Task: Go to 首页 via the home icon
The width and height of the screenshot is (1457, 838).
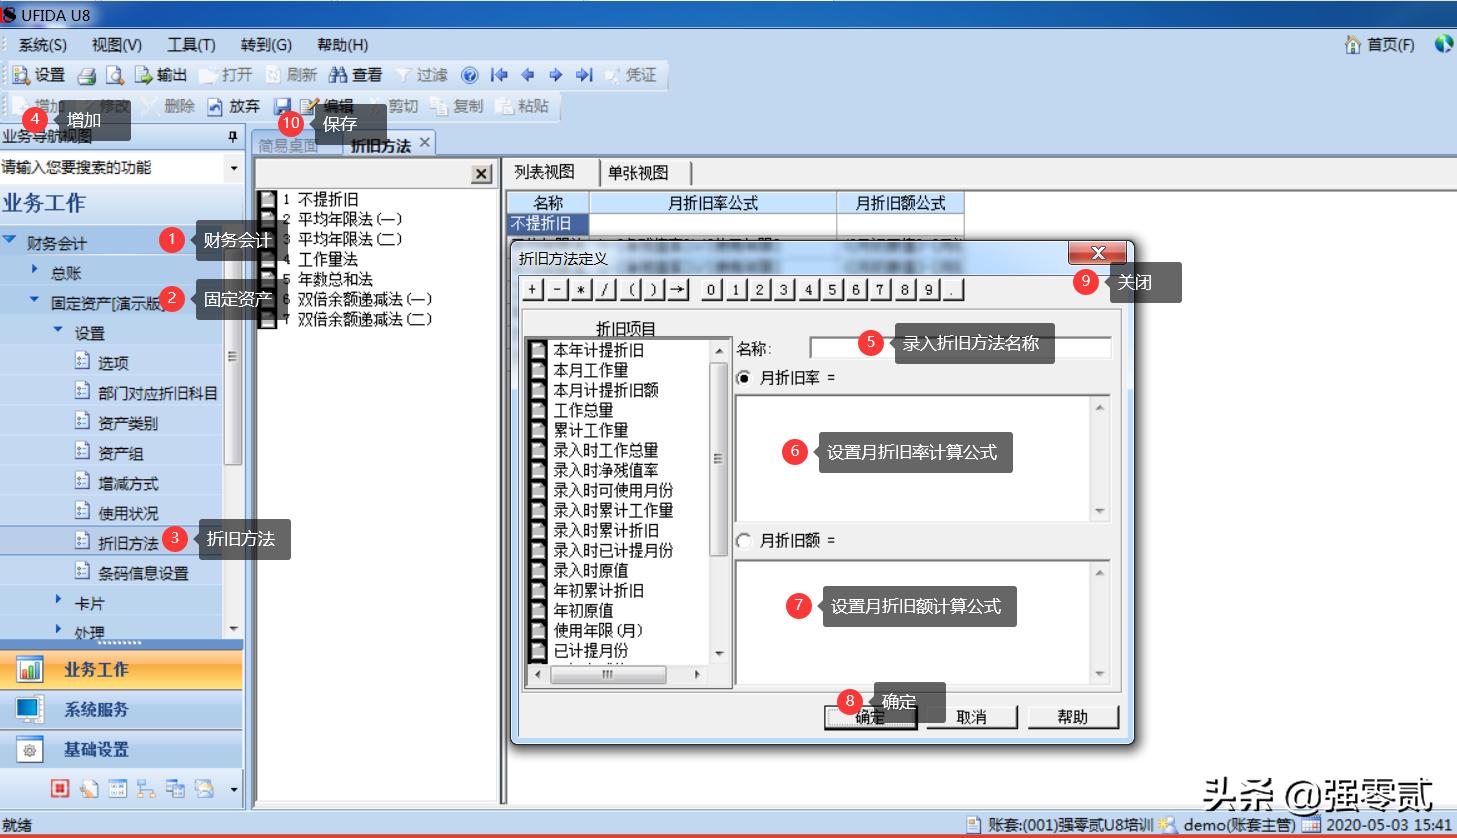Action: [x=1351, y=45]
